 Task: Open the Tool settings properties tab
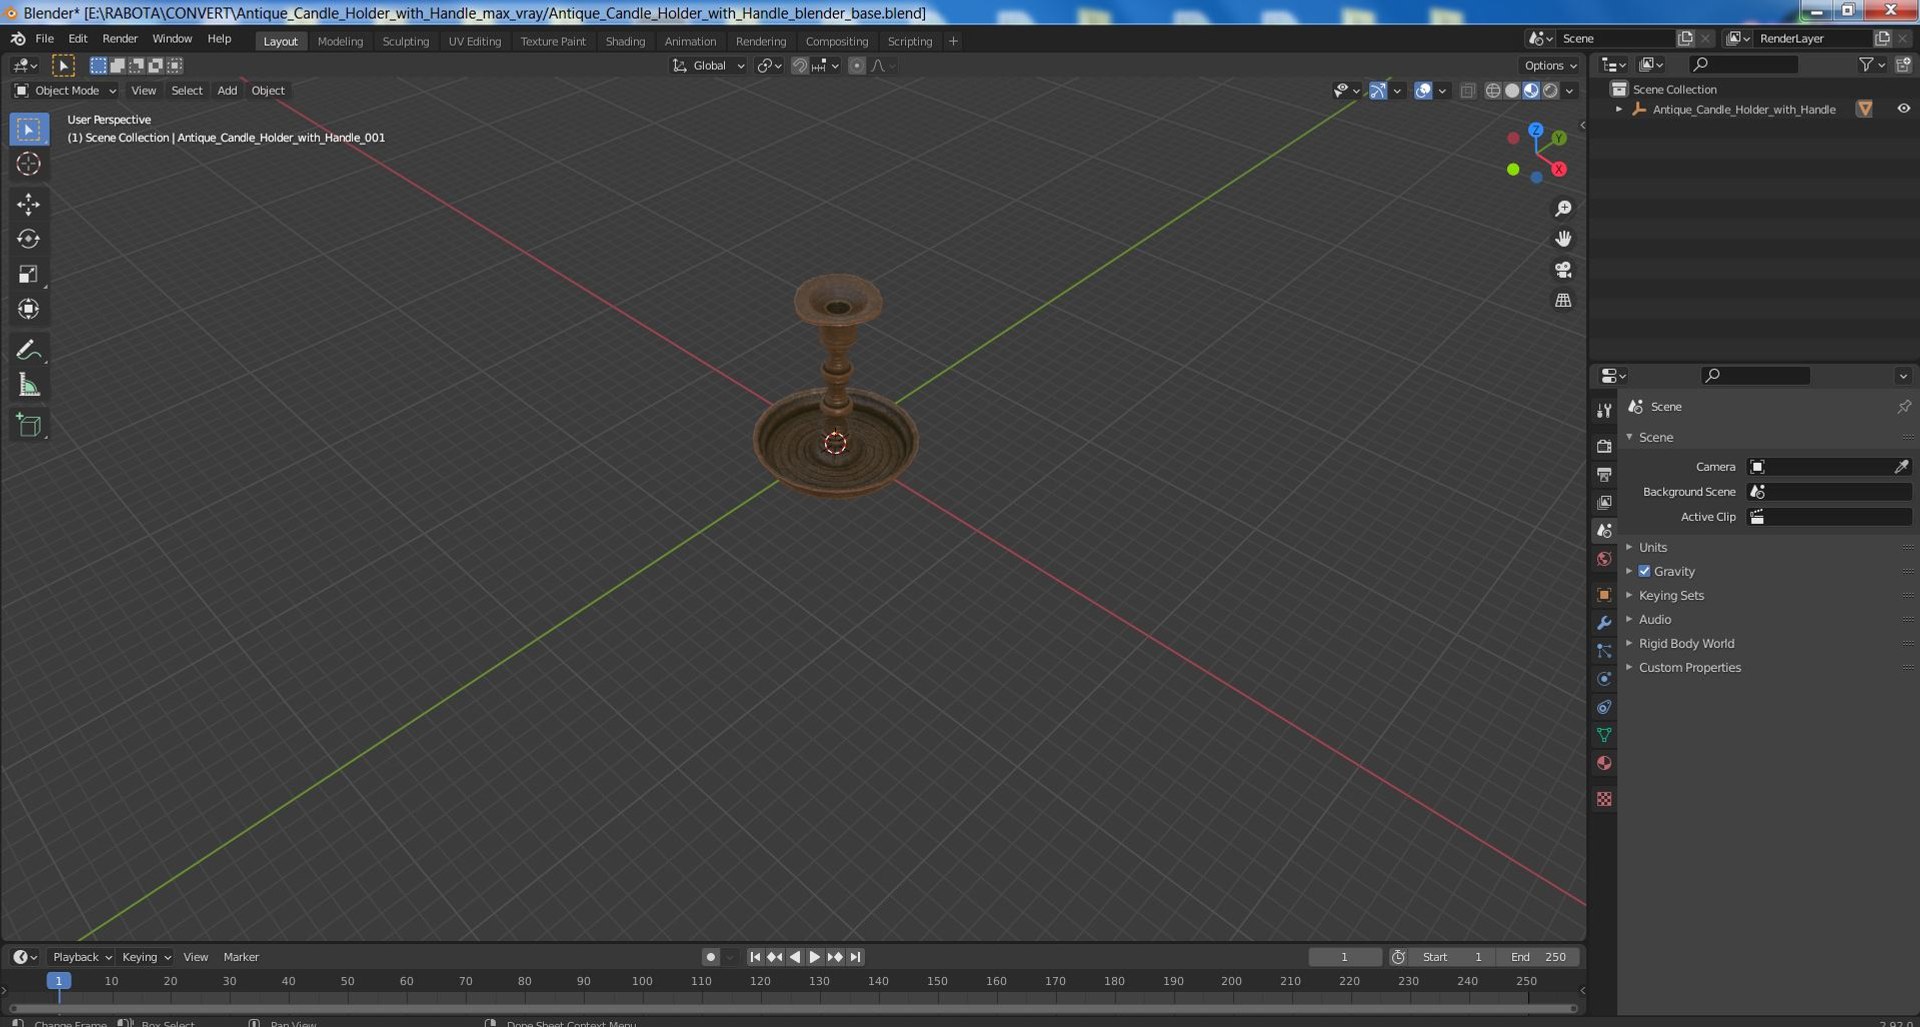coord(1604,410)
